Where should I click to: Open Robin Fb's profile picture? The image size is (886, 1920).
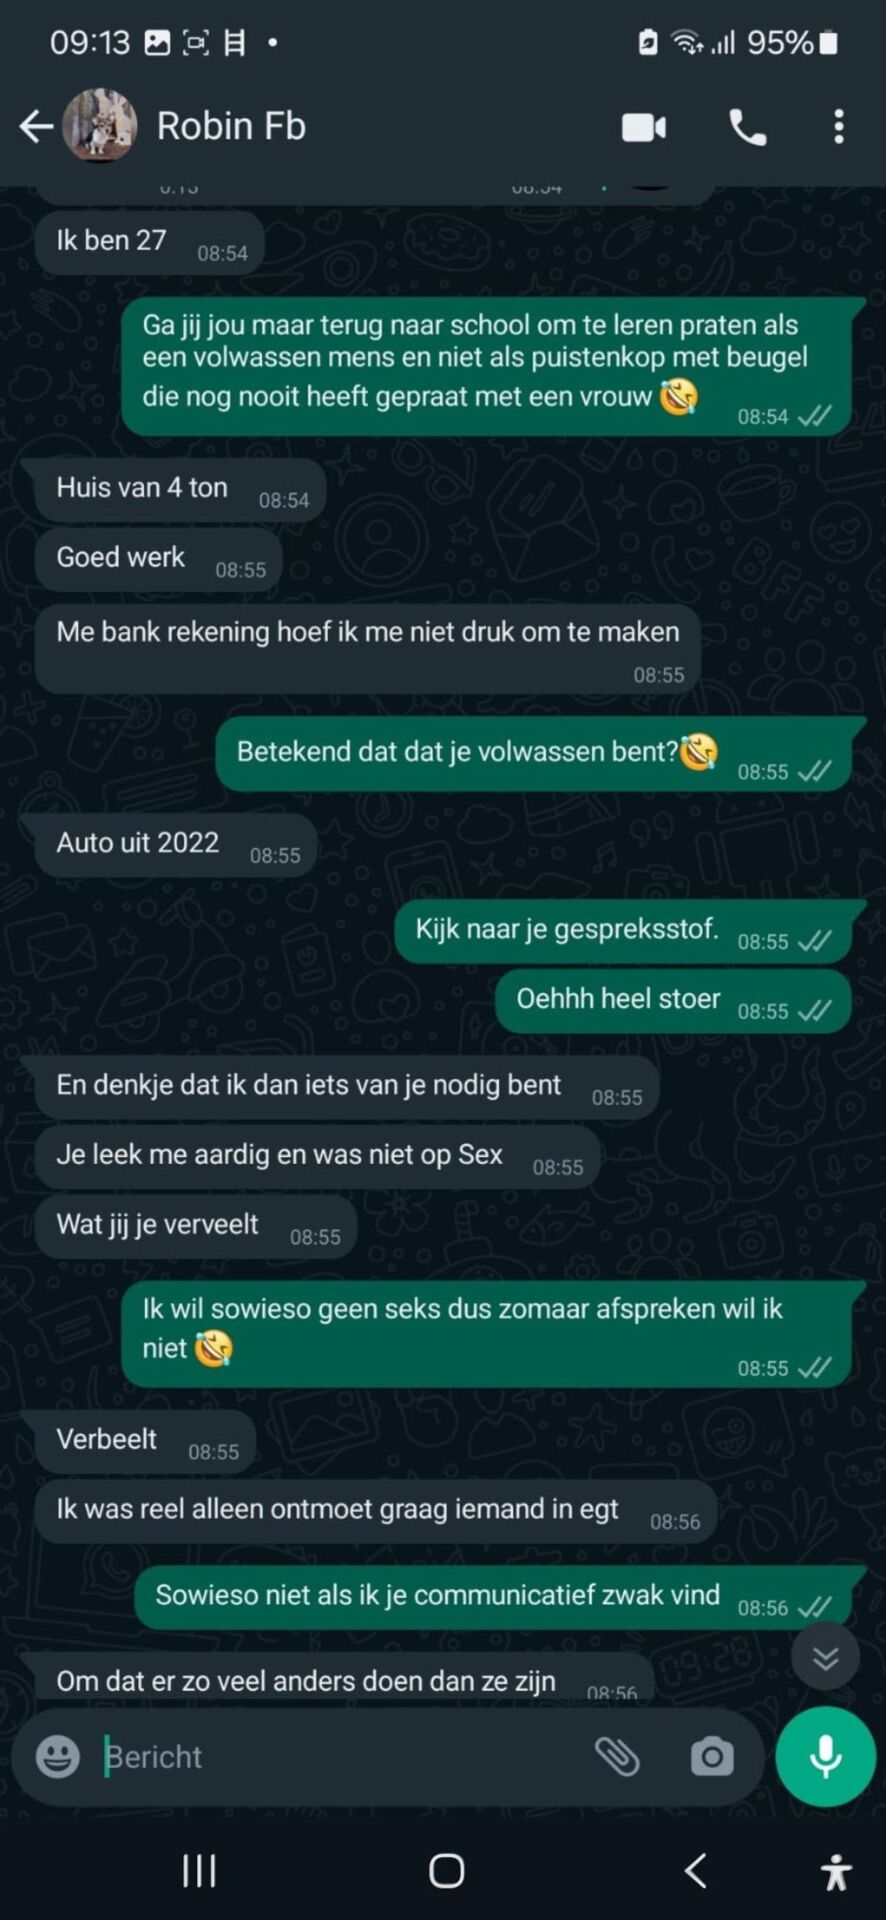point(100,125)
